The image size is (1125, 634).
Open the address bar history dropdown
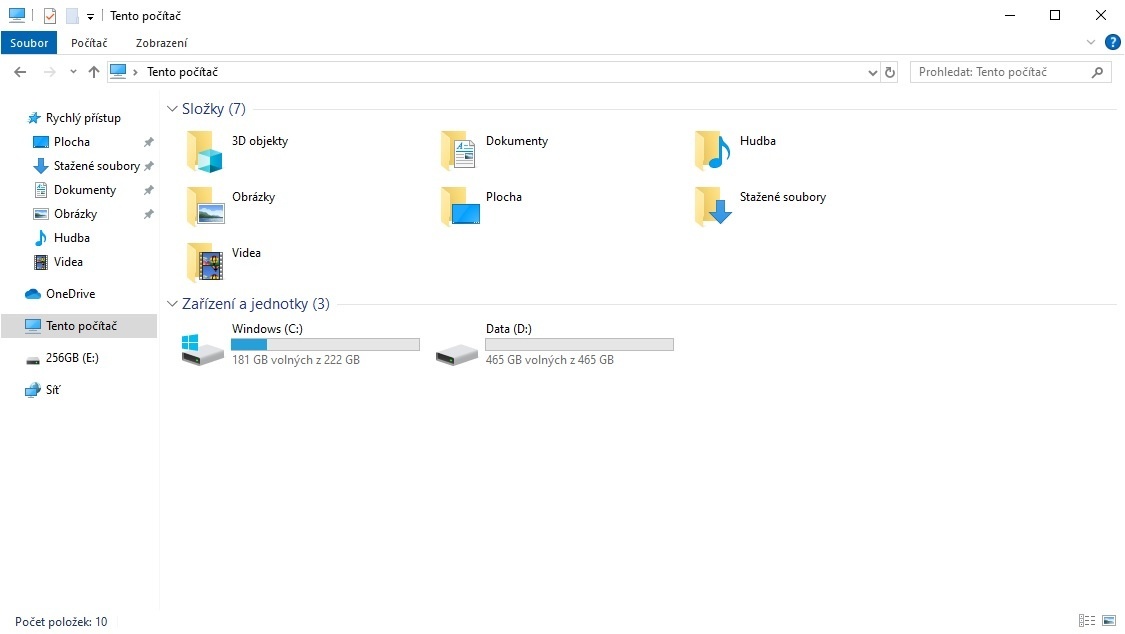pyautogui.click(x=872, y=72)
